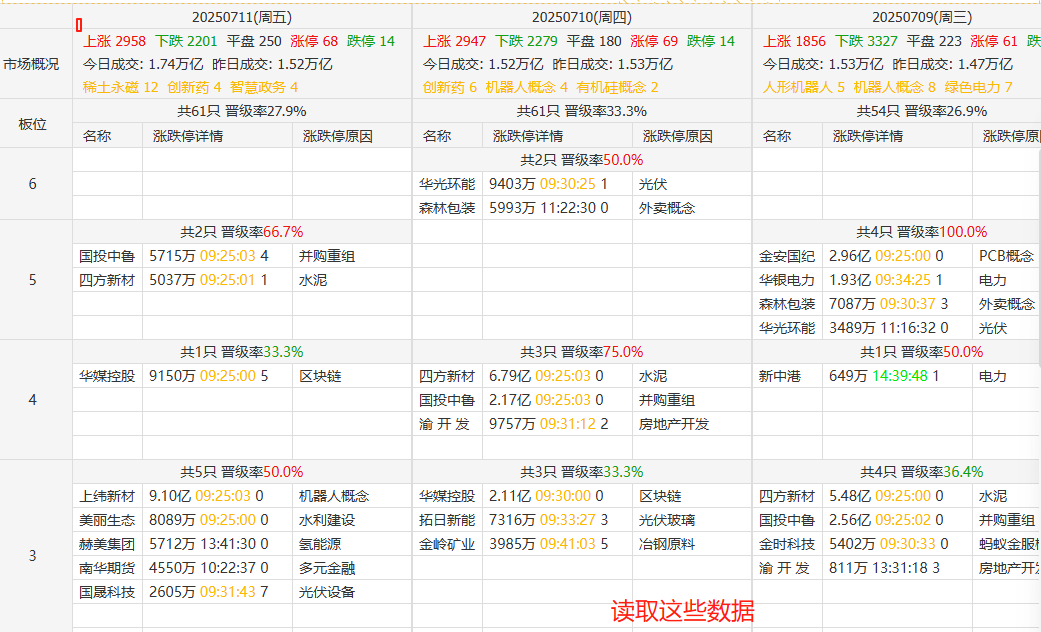
Task: Click 国晟科技 stock name
Action: click(x=107, y=592)
